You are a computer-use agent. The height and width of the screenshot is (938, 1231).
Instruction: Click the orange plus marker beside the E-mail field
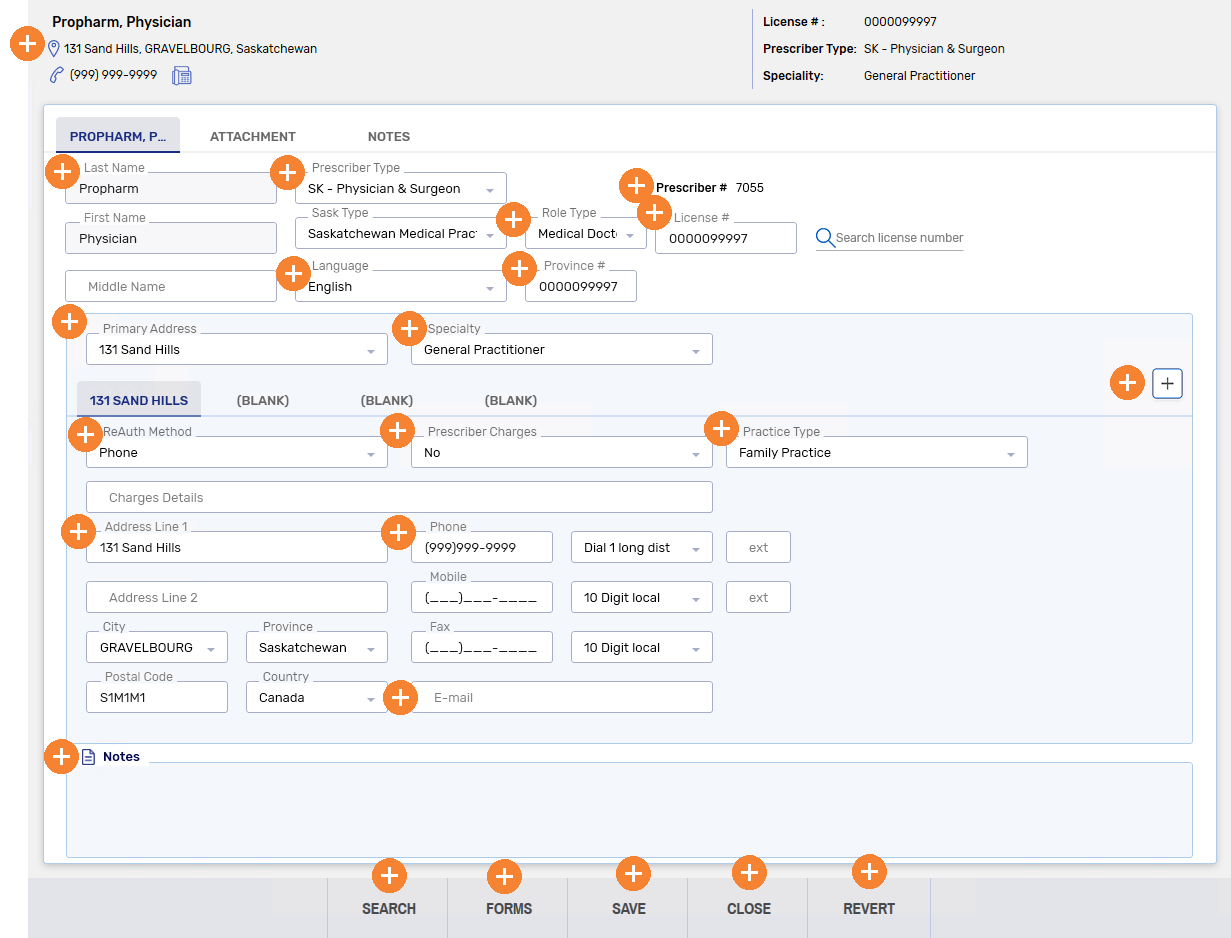pos(400,698)
